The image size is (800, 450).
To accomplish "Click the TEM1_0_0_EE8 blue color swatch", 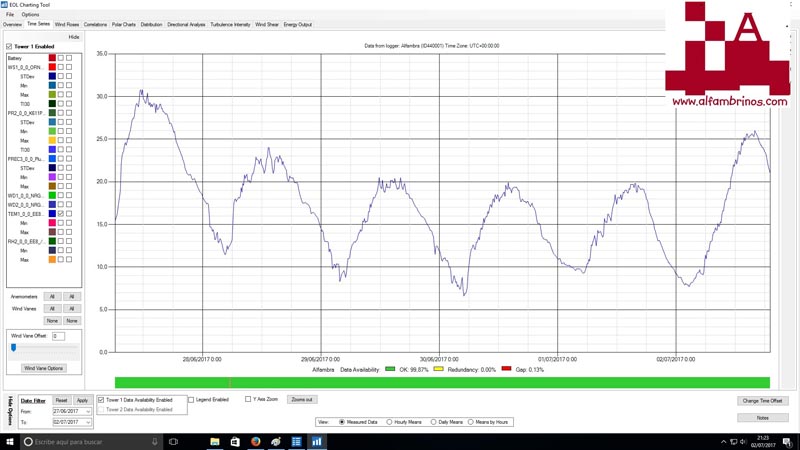I will click(52, 214).
